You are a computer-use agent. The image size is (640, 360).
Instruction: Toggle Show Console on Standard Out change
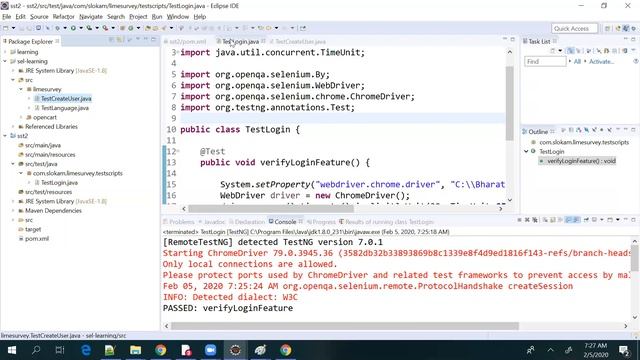click(568, 220)
